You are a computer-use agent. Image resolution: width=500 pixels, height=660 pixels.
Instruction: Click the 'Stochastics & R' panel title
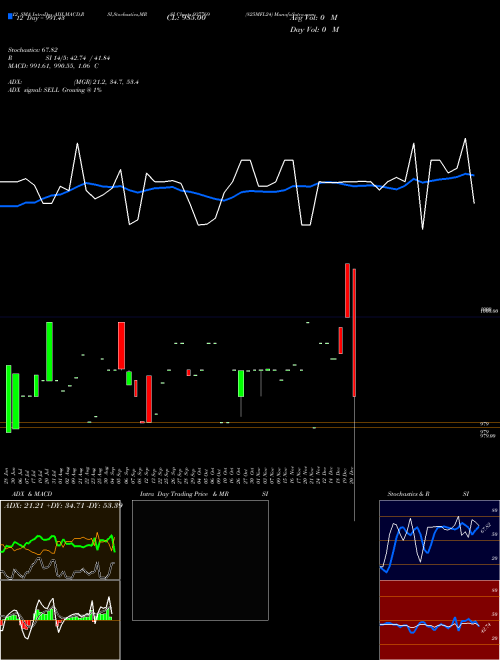pos(408,494)
